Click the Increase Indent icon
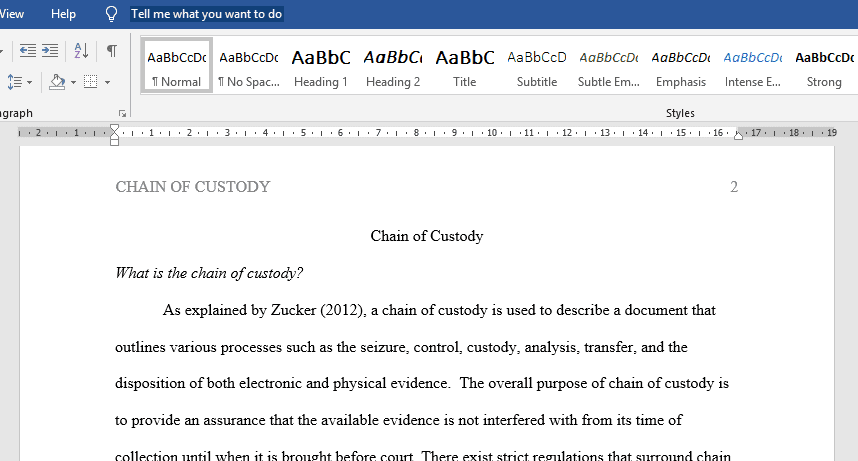The image size is (858, 461). point(50,51)
